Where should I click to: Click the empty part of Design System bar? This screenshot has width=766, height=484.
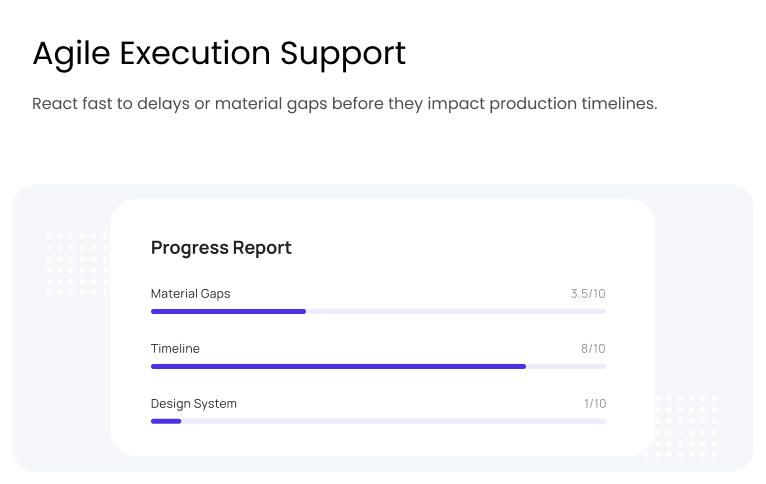[394, 421]
